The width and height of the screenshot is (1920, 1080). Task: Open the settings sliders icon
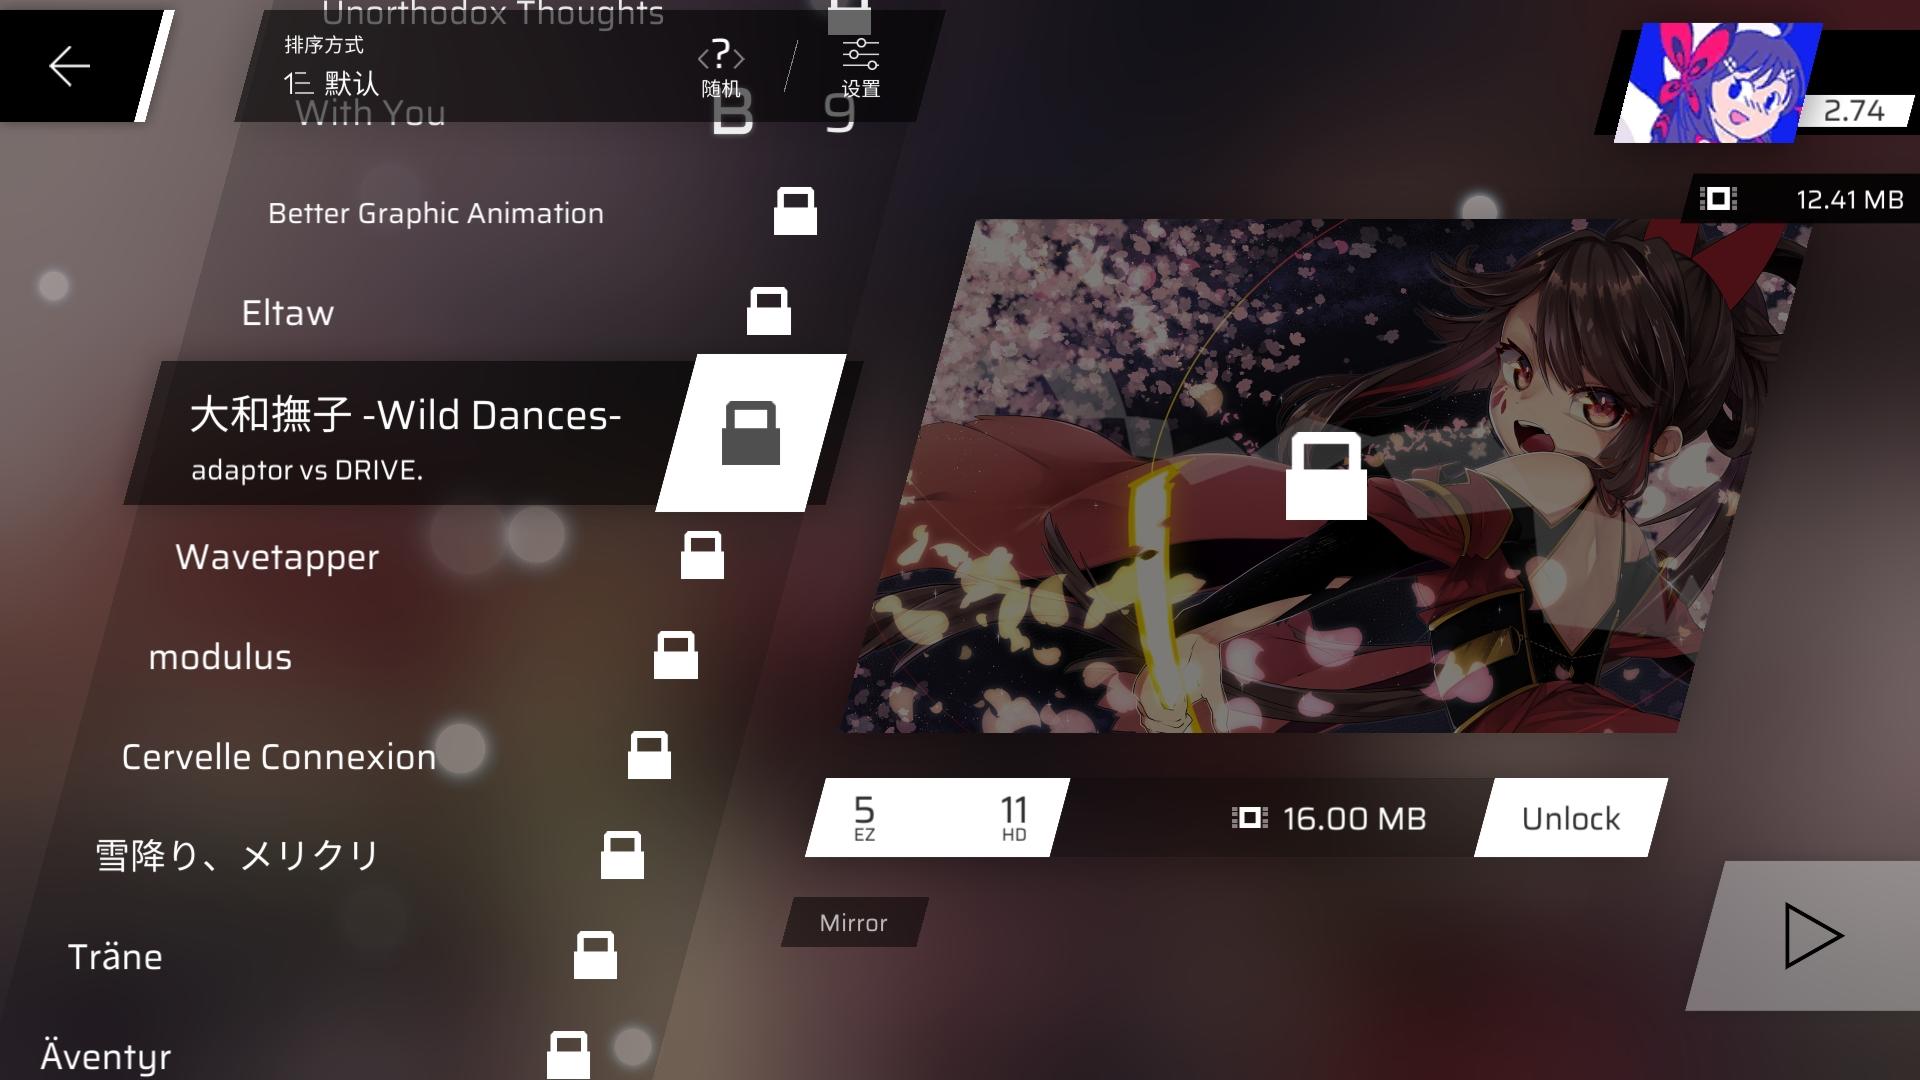pyautogui.click(x=860, y=66)
